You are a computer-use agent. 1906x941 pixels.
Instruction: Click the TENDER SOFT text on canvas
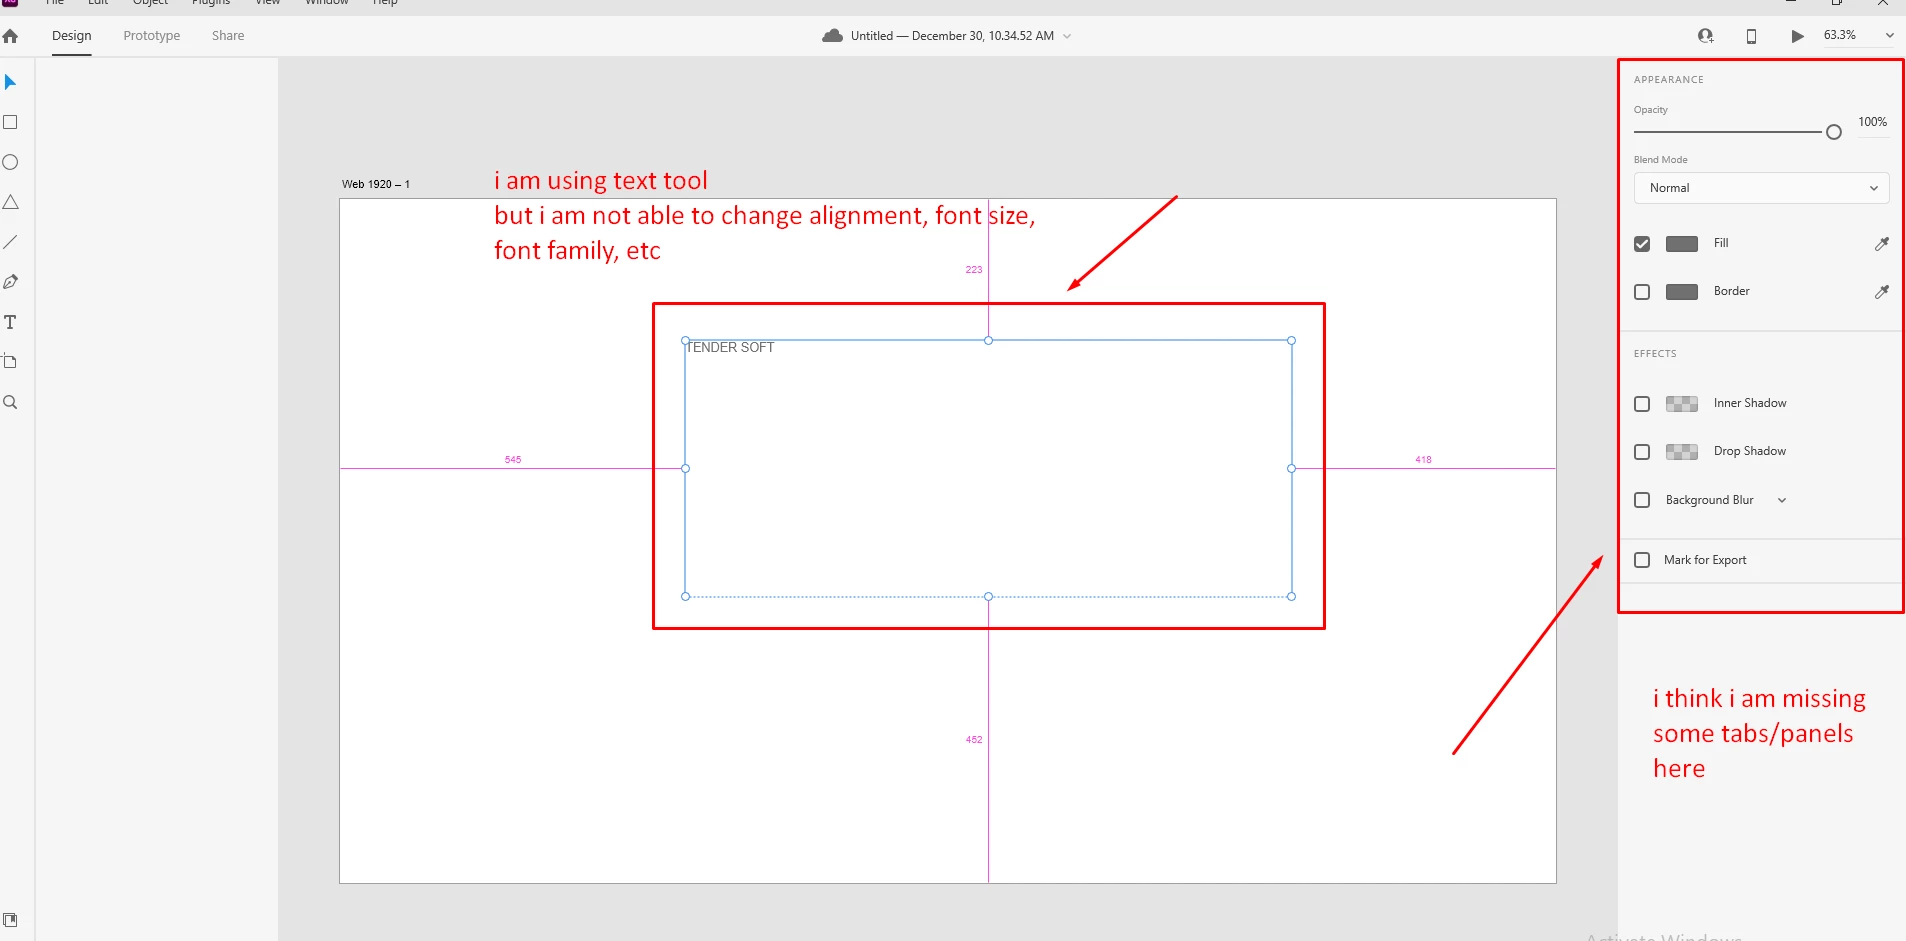point(730,348)
